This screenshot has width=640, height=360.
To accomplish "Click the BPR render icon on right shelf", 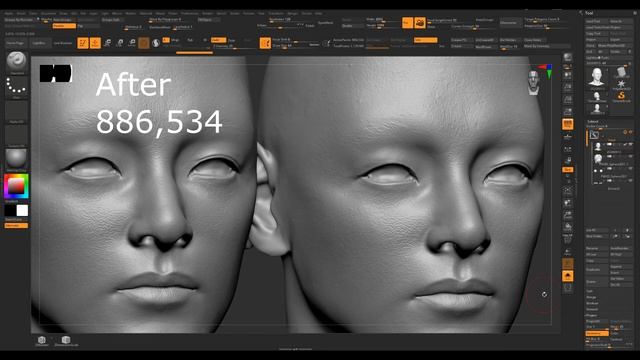I will (x=568, y=57).
